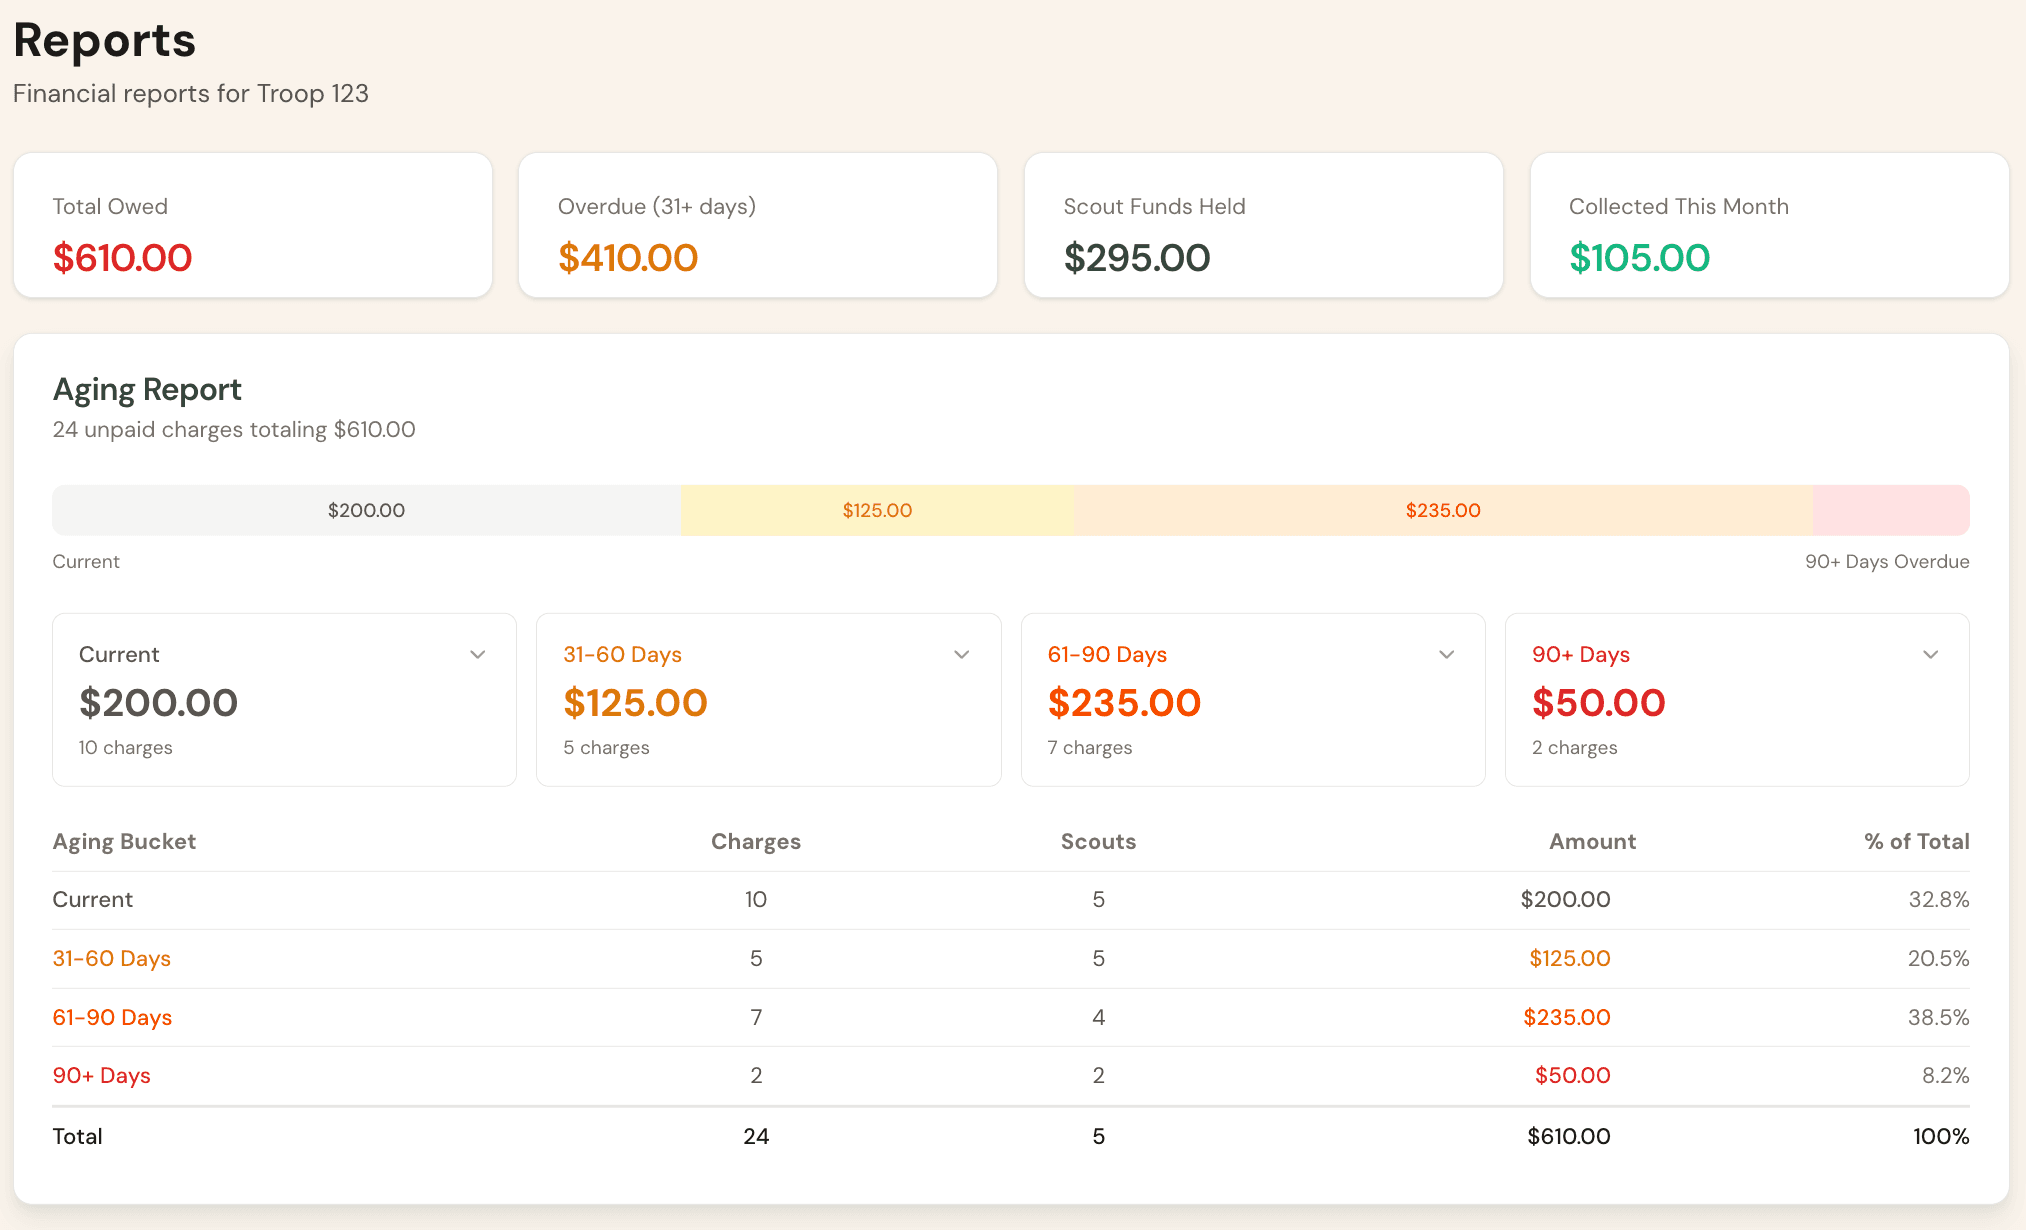Select the yellow $125.00 bar segment

point(877,510)
